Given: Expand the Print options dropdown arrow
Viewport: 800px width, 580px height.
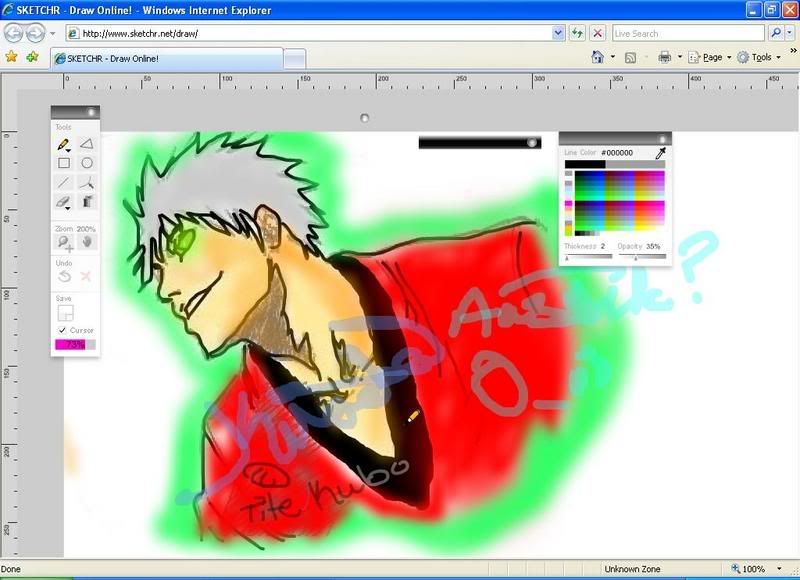Looking at the screenshot, I should coord(680,57).
